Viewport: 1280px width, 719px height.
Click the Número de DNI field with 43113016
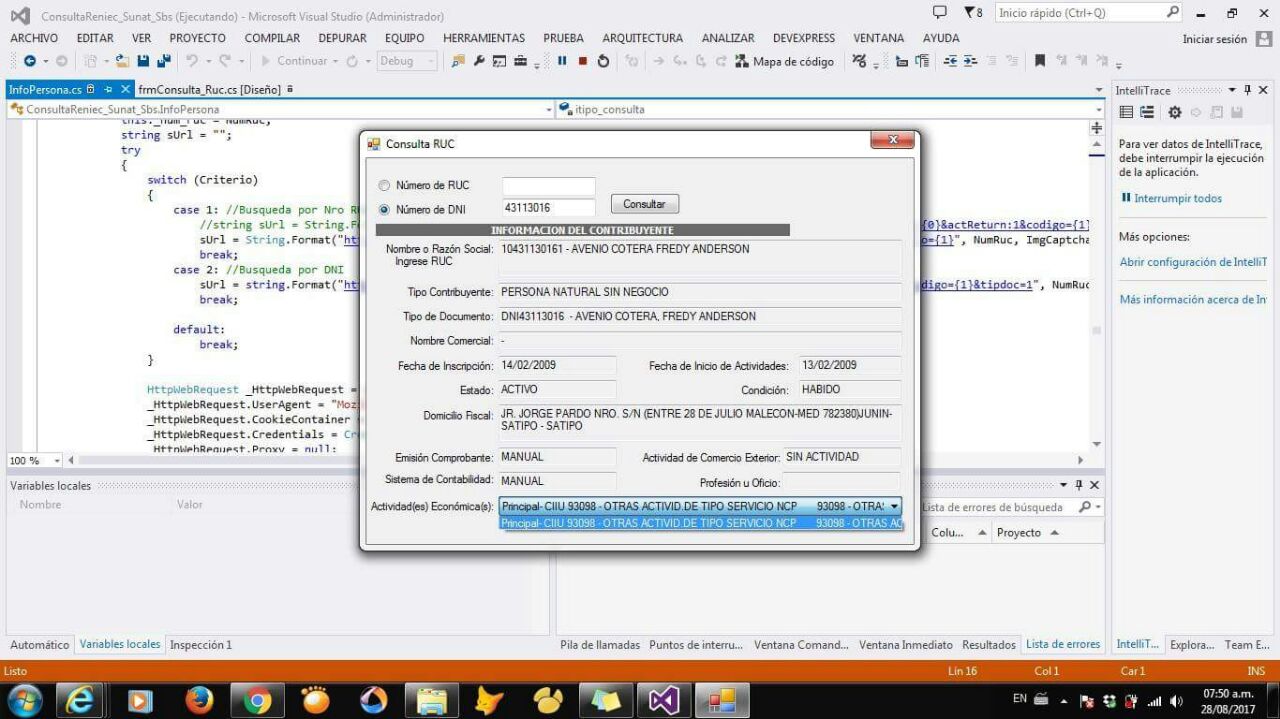click(548, 208)
